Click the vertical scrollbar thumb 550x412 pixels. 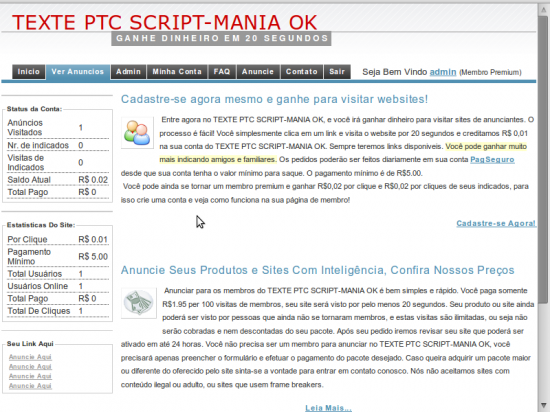tap(543, 160)
